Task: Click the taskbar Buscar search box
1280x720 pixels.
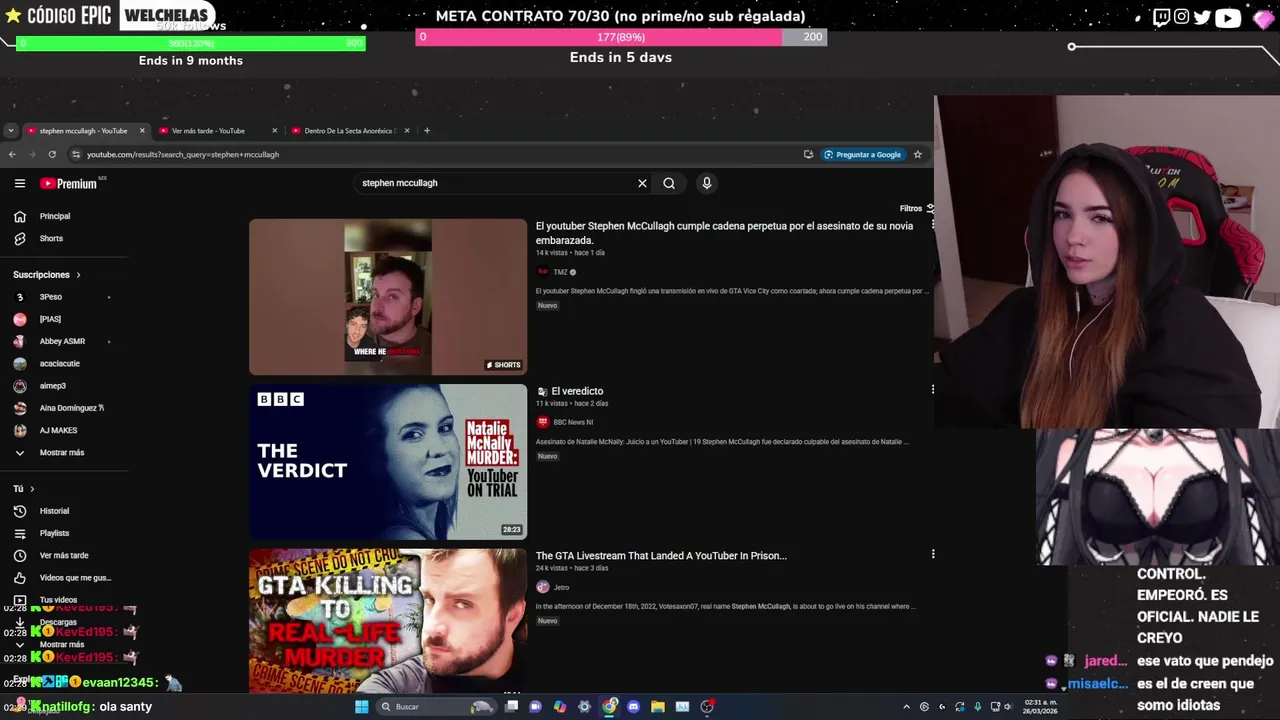Action: [436, 706]
